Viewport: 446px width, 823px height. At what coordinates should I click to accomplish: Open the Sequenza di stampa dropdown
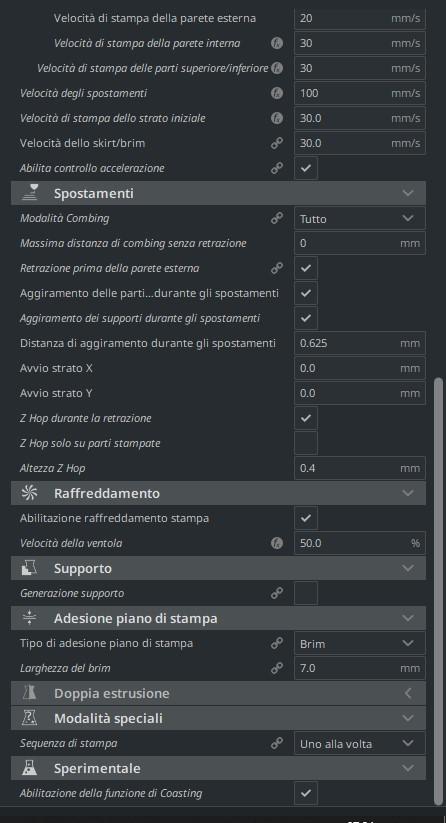pyautogui.click(x=360, y=743)
